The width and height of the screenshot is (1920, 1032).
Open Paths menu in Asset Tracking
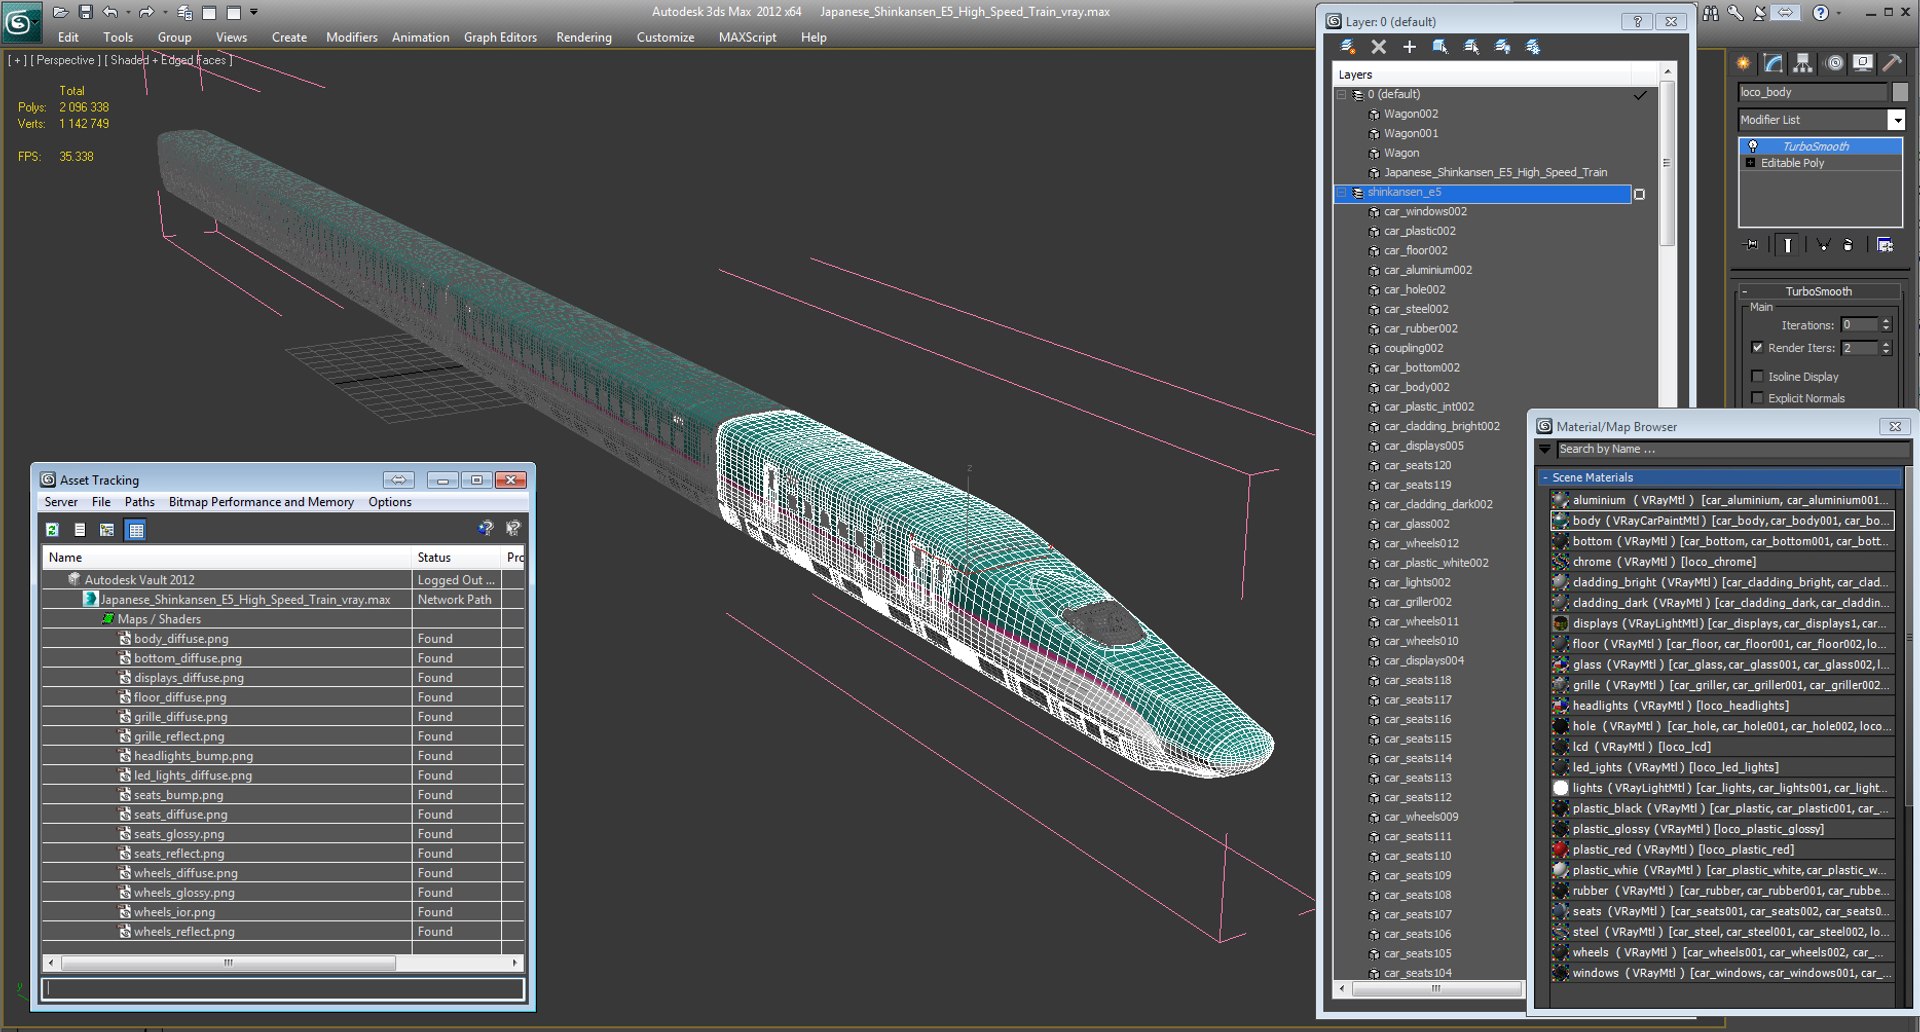tap(139, 502)
